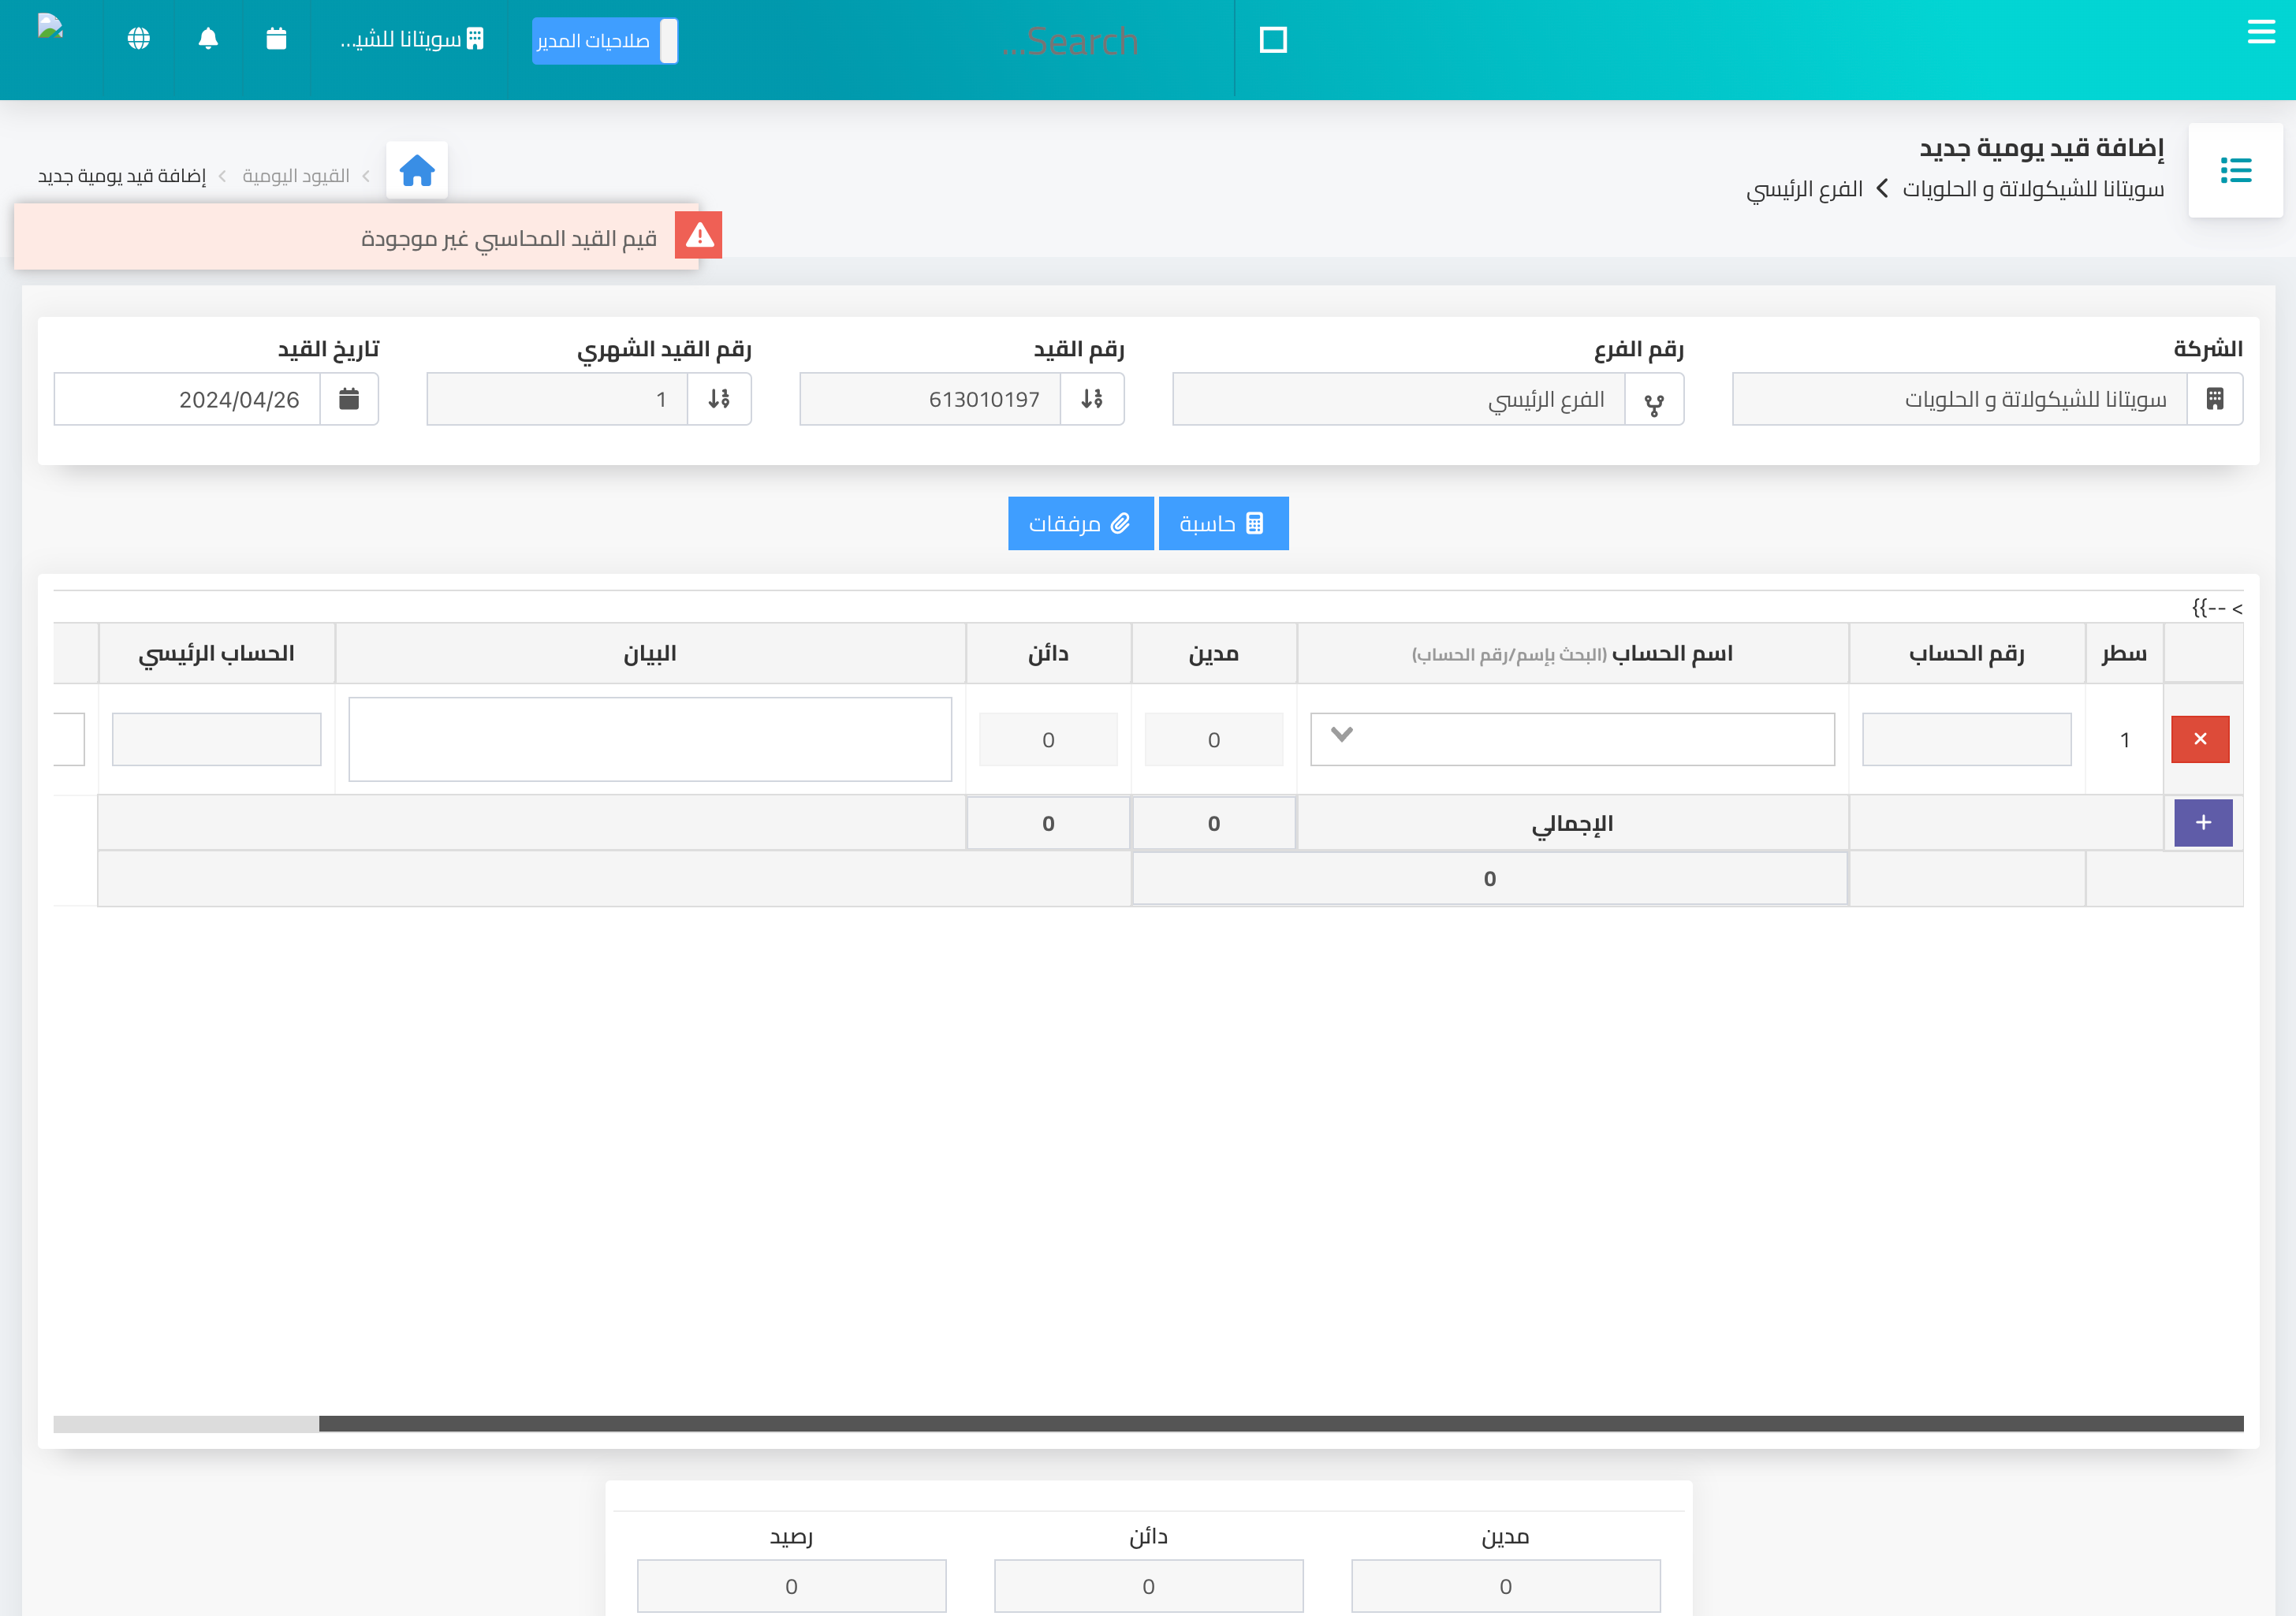The width and height of the screenshot is (2296, 1616).
Task: Click دائن column header in table
Action: (1048, 653)
